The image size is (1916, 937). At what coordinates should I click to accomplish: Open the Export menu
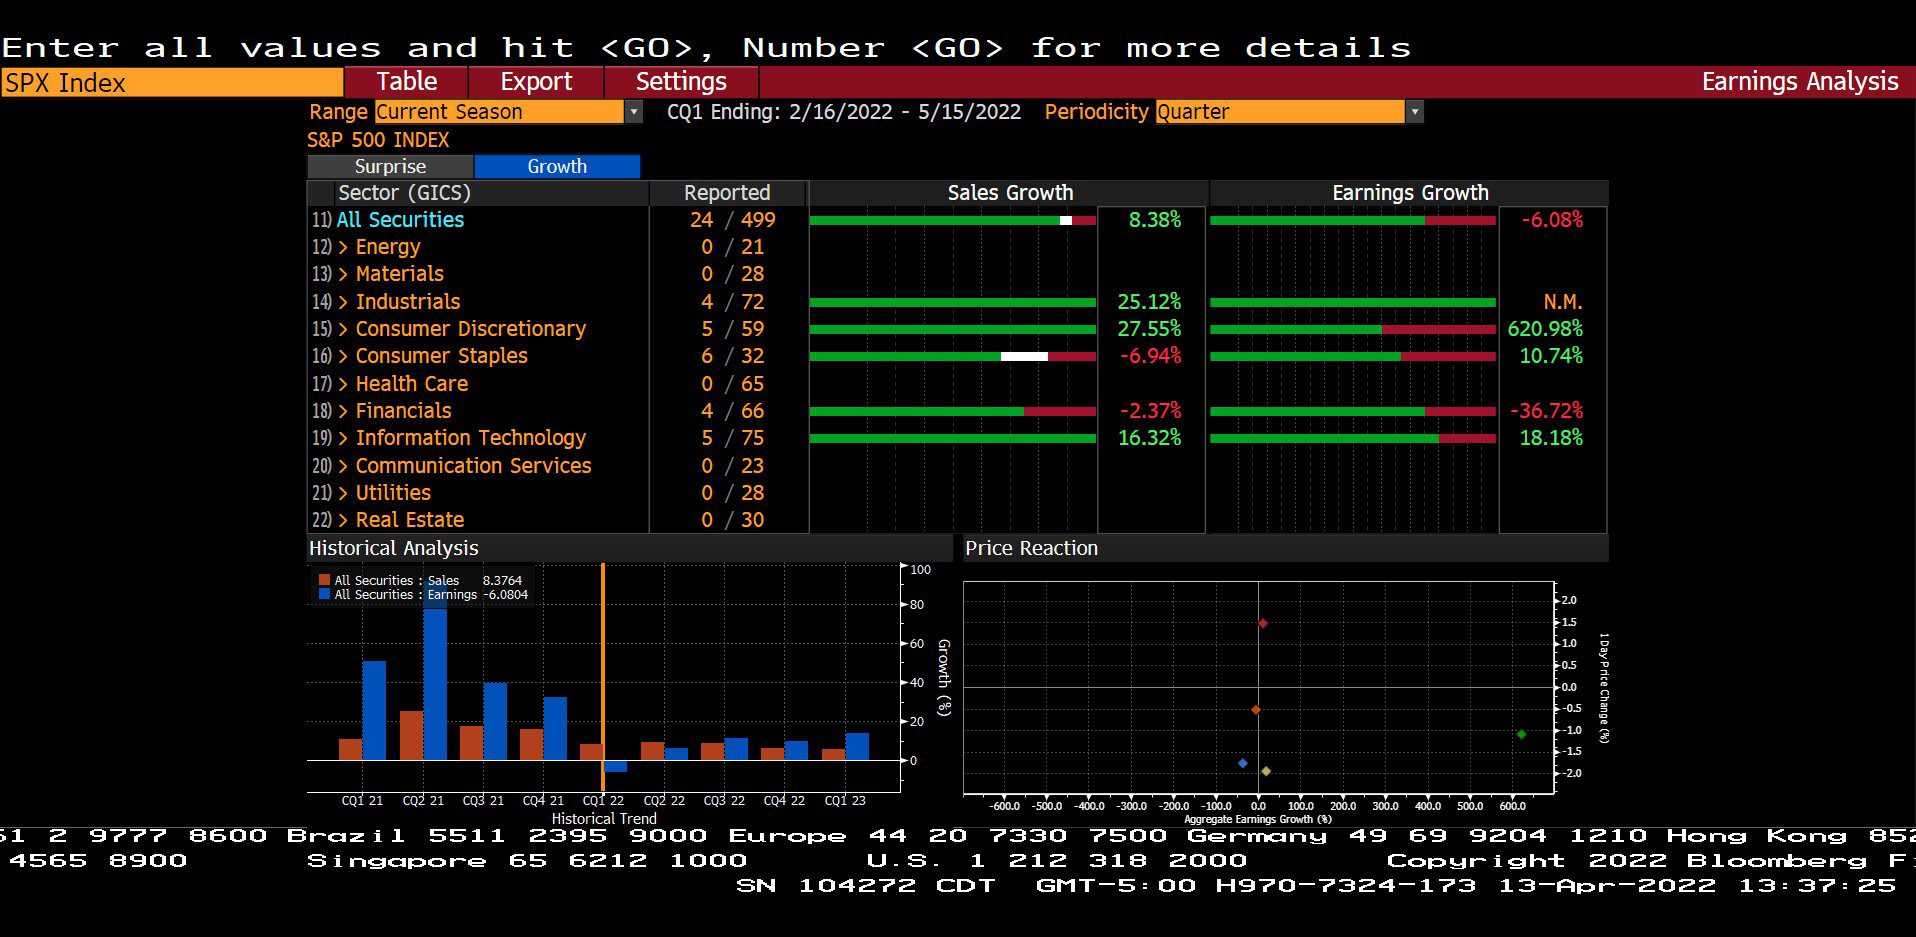pos(536,82)
